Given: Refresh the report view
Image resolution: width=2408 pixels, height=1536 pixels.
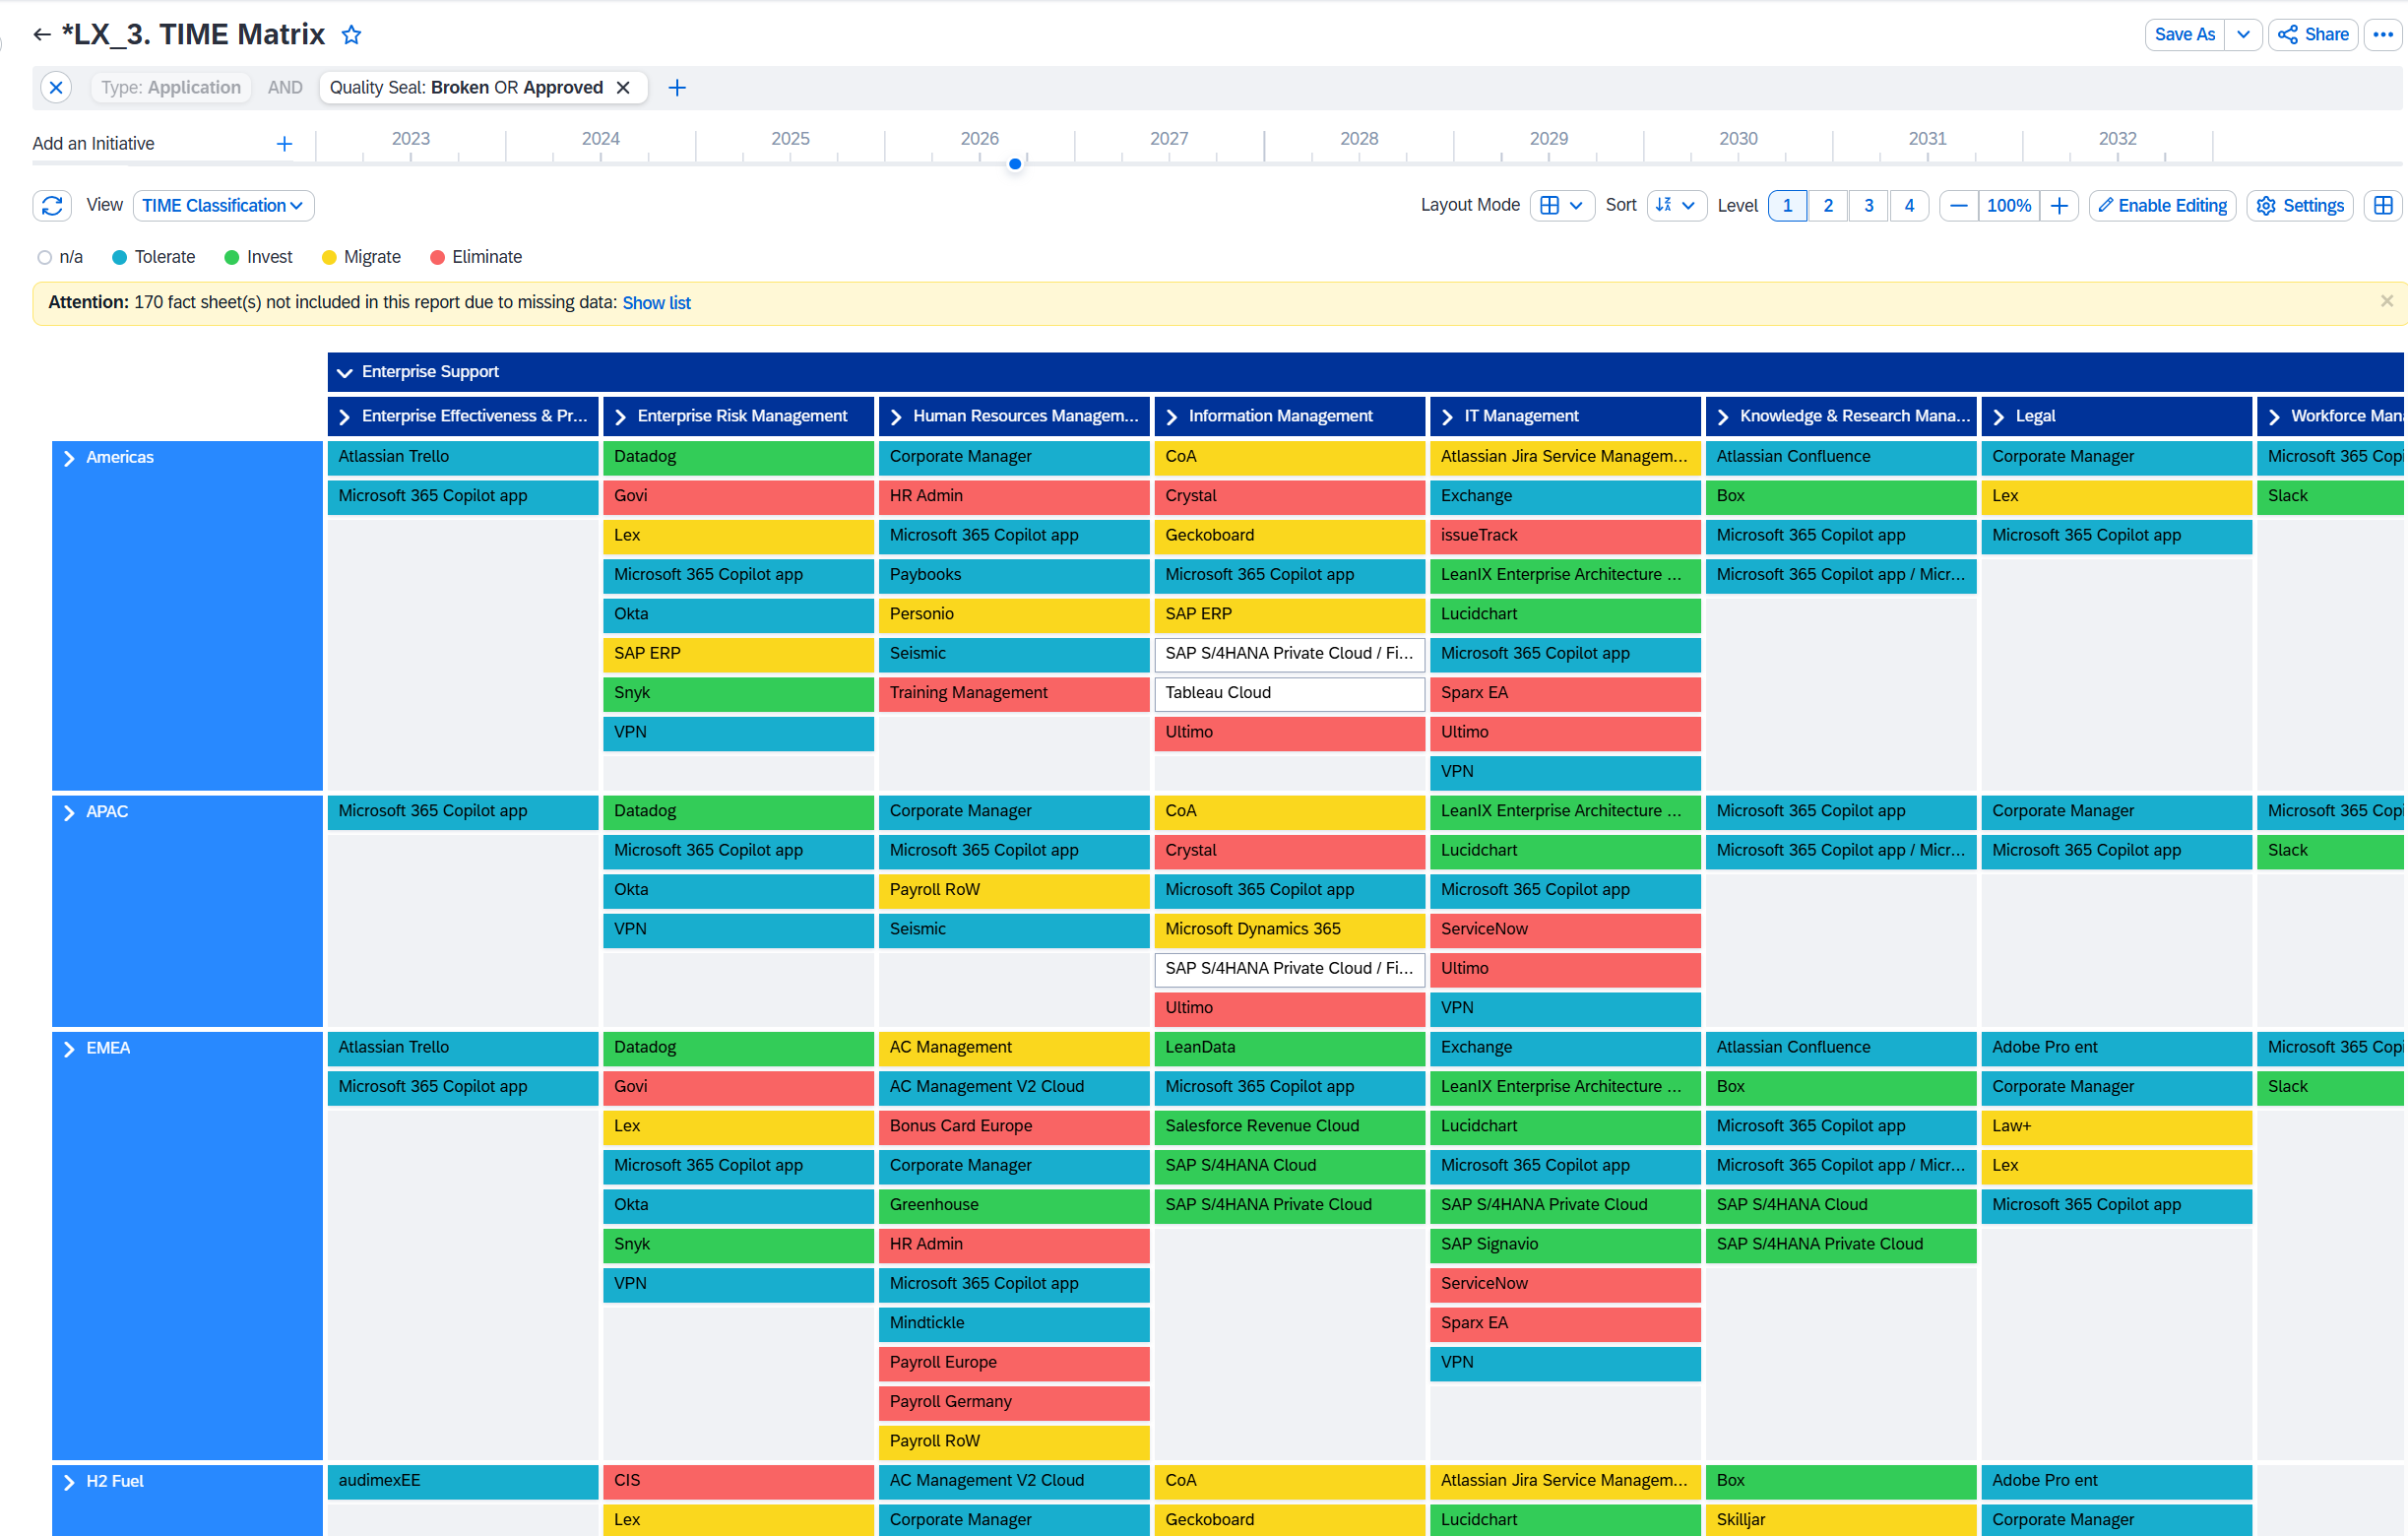Looking at the screenshot, I should tap(53, 205).
